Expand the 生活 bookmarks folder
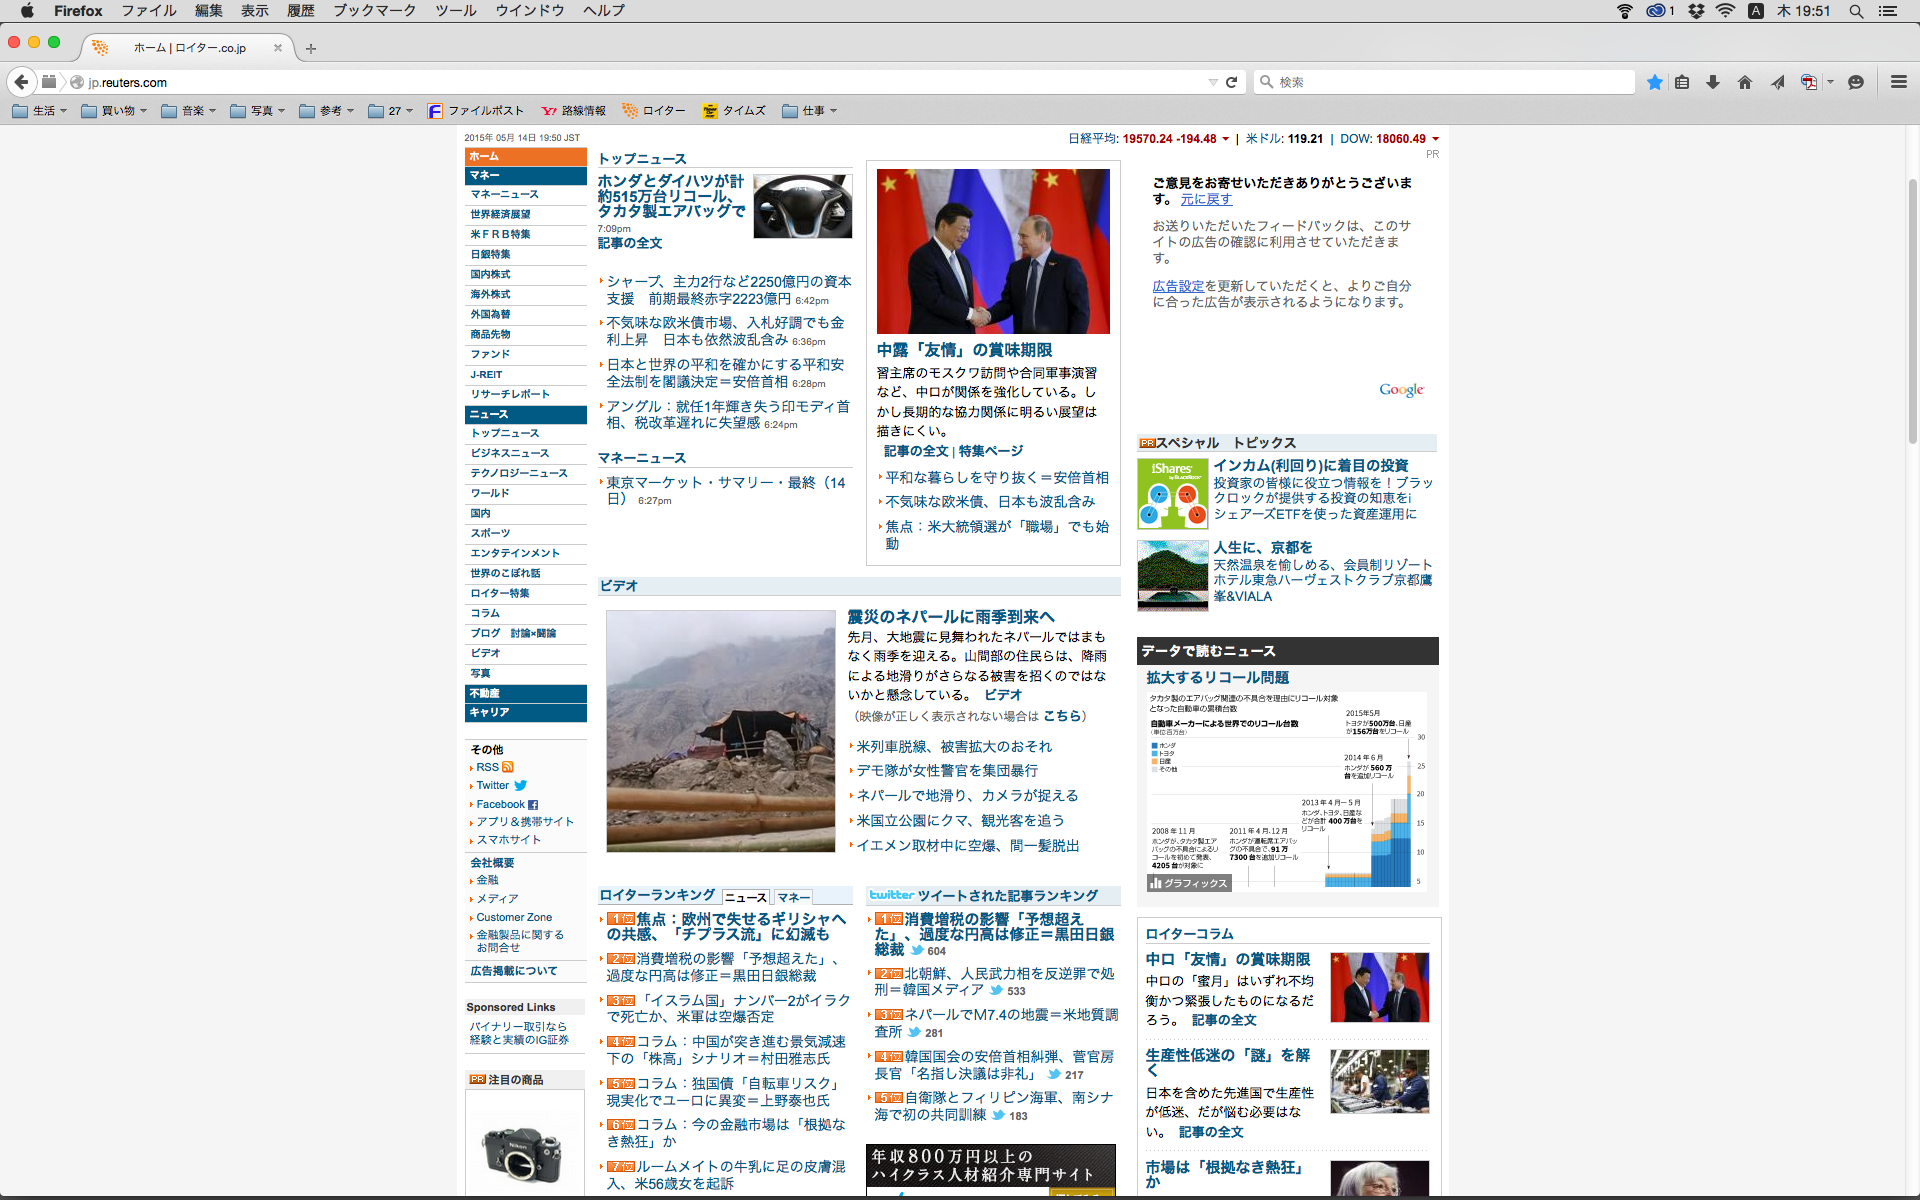Viewport: 1920px width, 1200px height. (40, 111)
